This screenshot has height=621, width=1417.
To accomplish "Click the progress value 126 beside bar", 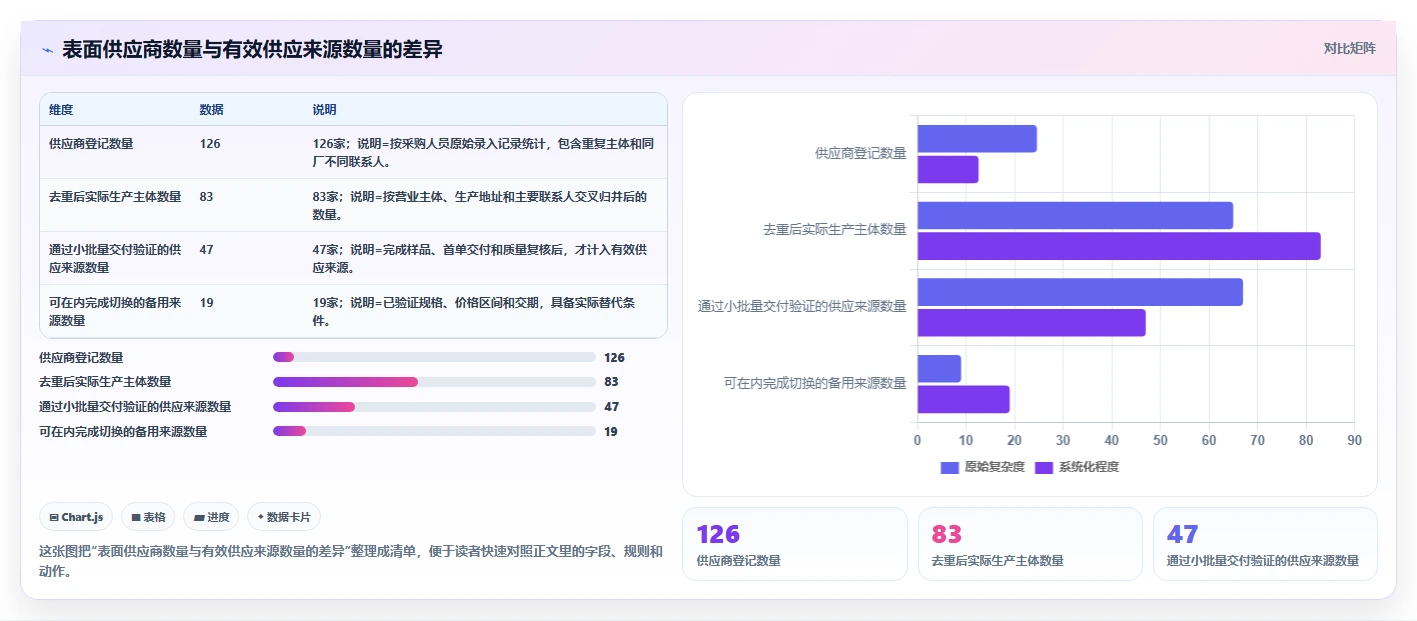I will click(614, 357).
